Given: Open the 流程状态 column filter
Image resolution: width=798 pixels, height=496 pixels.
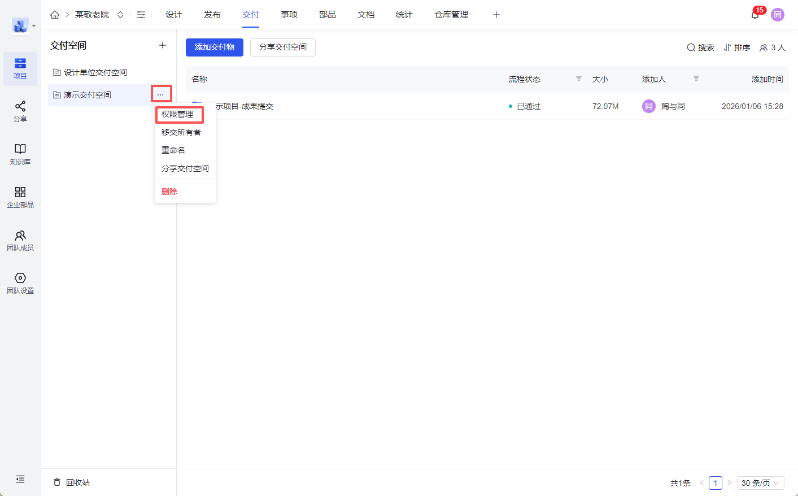Looking at the screenshot, I should (x=578, y=78).
